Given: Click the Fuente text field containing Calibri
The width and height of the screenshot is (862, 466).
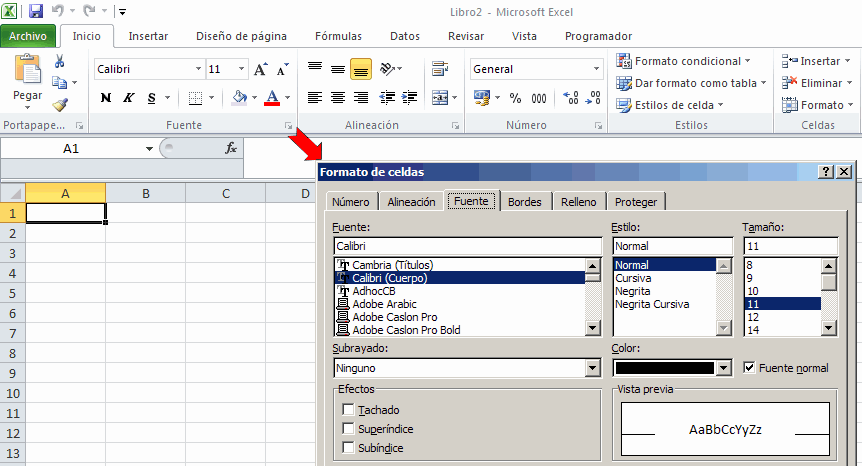Looking at the screenshot, I should click(x=468, y=246).
